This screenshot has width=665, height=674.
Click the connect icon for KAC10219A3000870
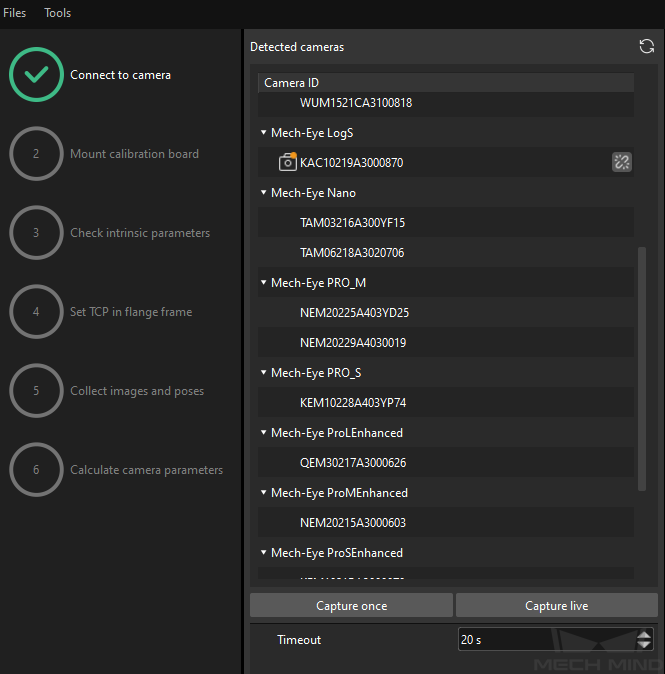[622, 162]
